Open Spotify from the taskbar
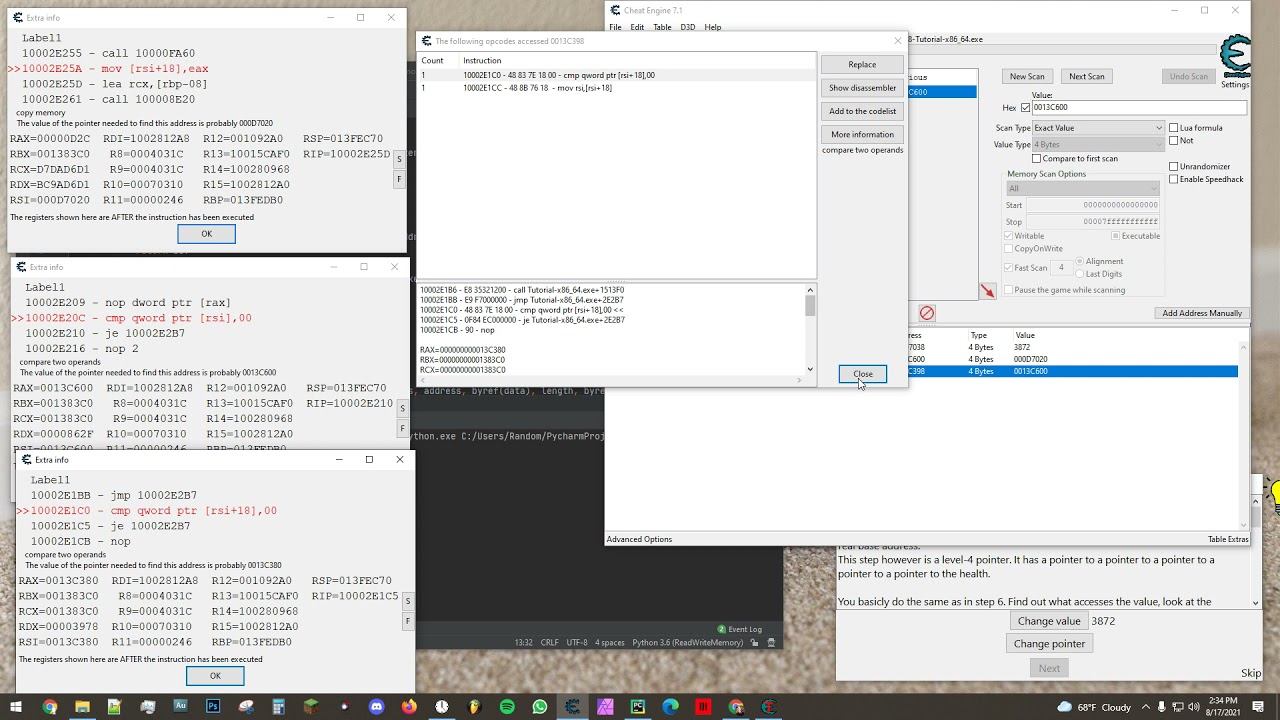 507,707
